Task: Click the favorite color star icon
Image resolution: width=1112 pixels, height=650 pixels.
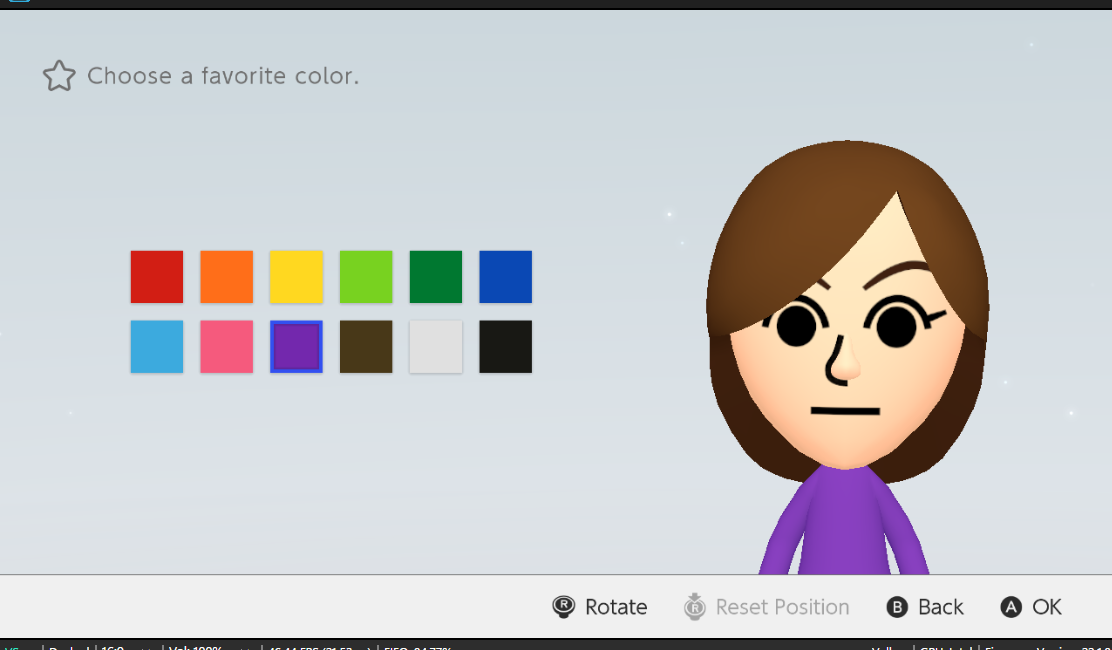Action: (59, 76)
